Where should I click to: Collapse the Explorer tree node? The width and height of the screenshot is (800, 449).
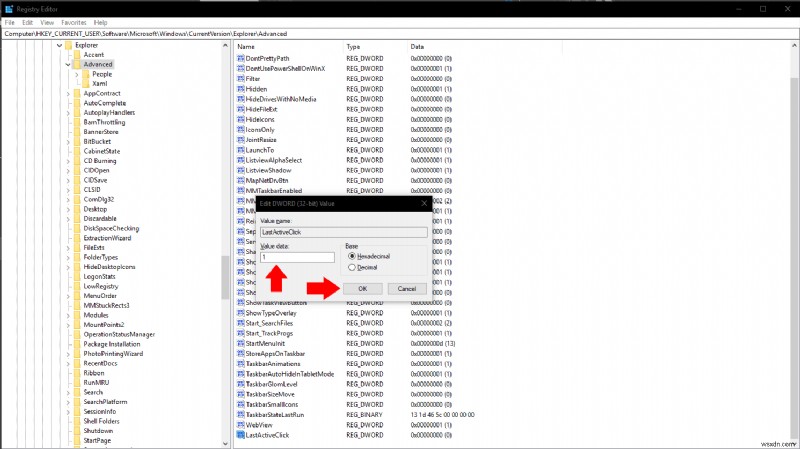[x=60, y=45]
